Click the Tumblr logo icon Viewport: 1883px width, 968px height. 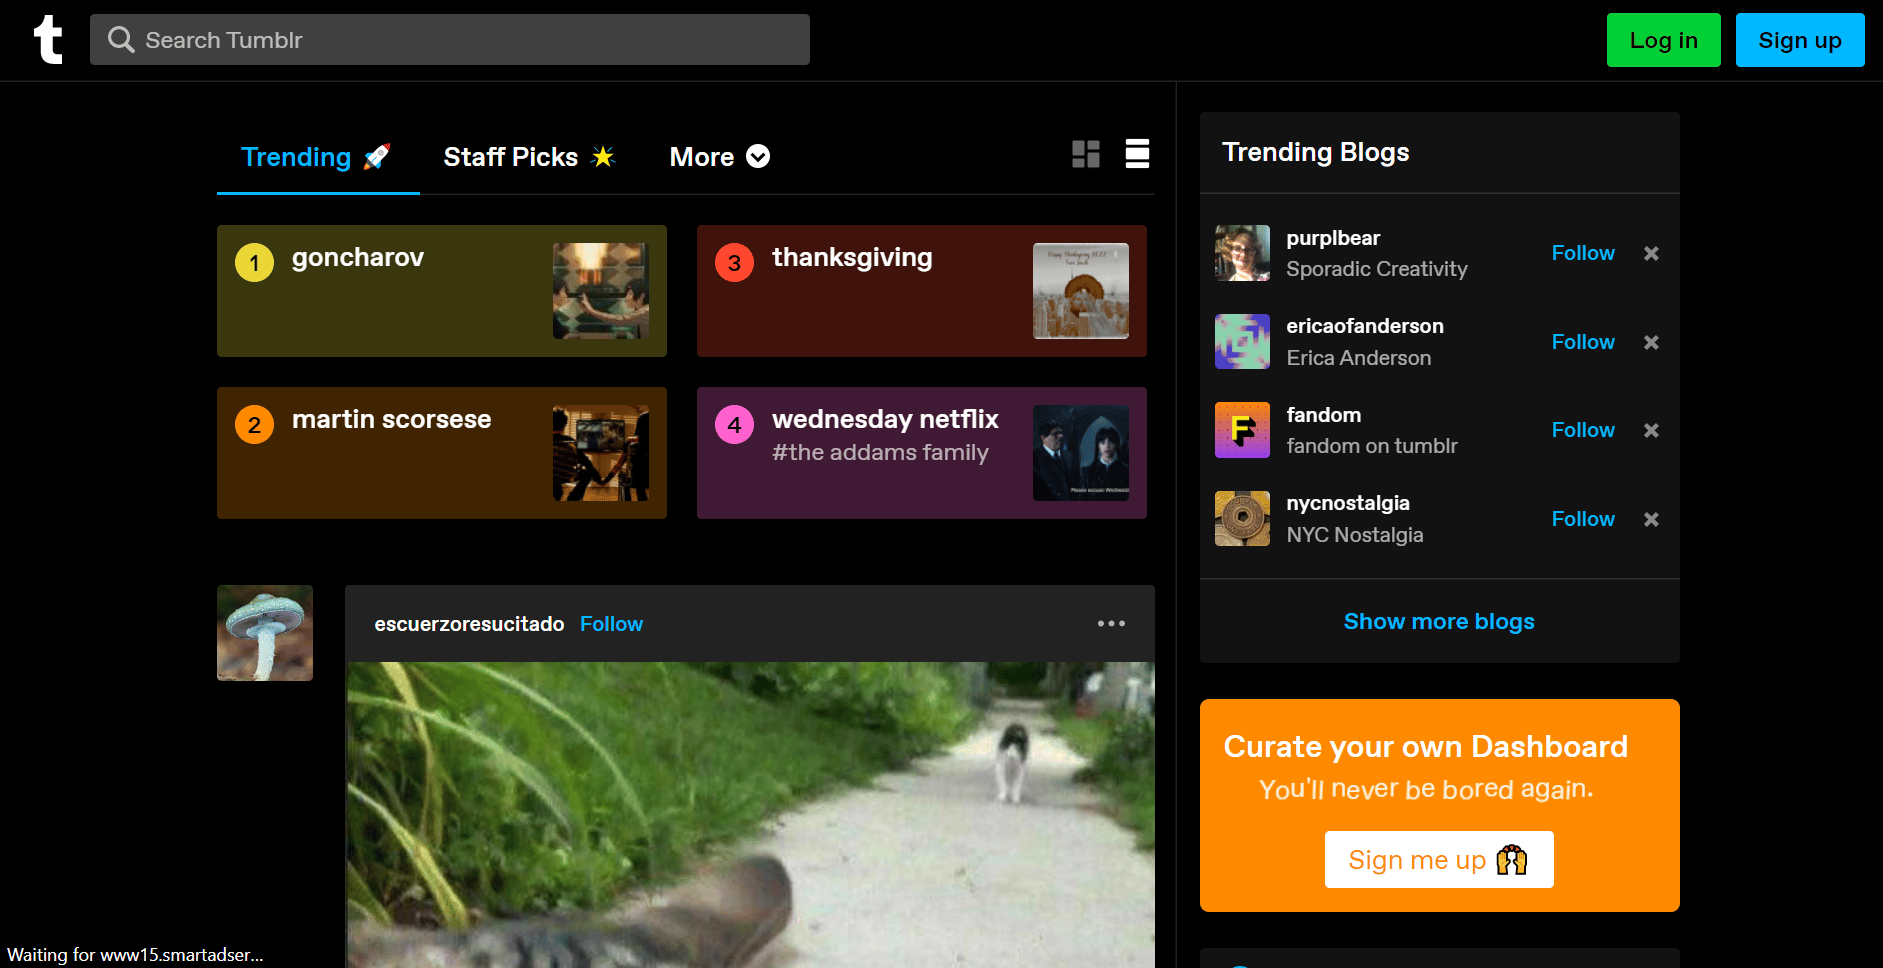(48, 40)
